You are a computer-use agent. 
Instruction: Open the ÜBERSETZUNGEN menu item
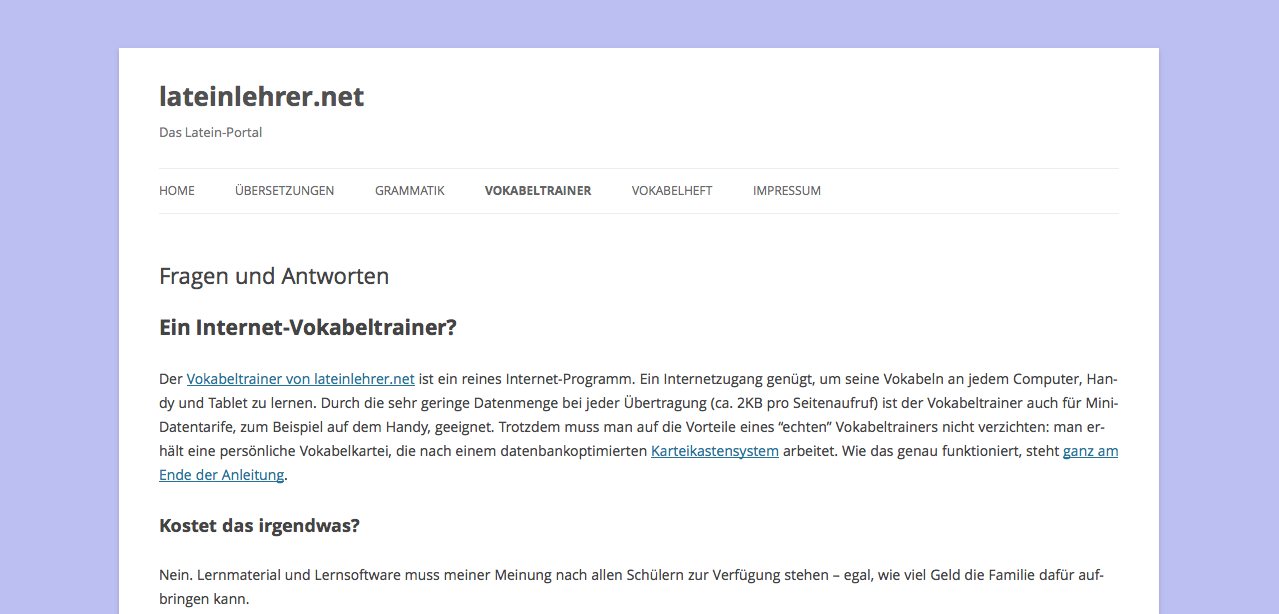pos(284,191)
